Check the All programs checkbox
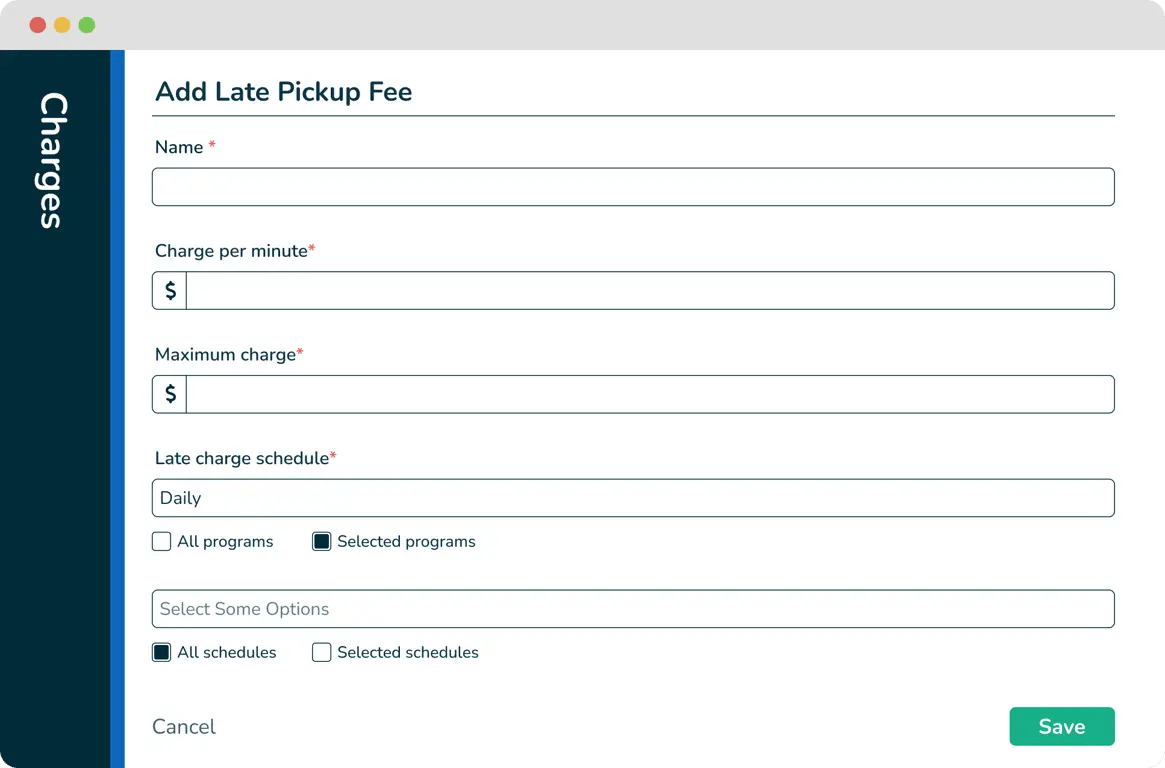 (x=162, y=542)
